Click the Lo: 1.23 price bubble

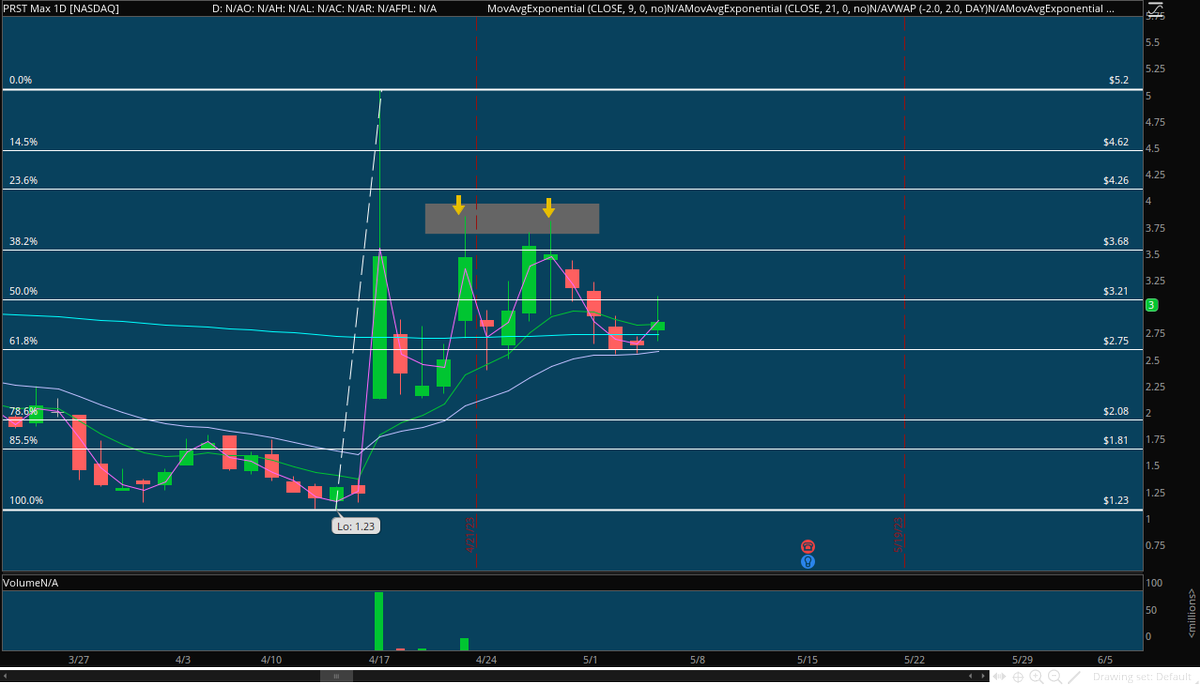click(x=355, y=525)
